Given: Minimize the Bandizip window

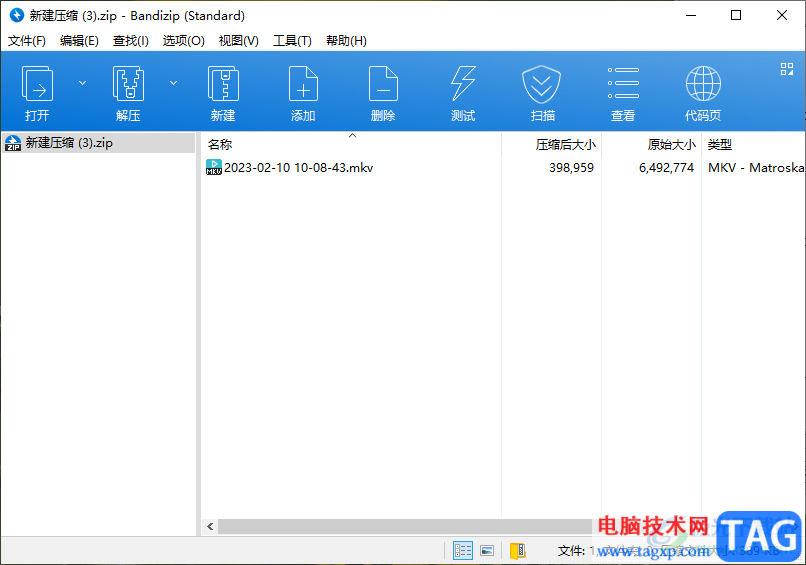Looking at the screenshot, I should pos(691,15).
